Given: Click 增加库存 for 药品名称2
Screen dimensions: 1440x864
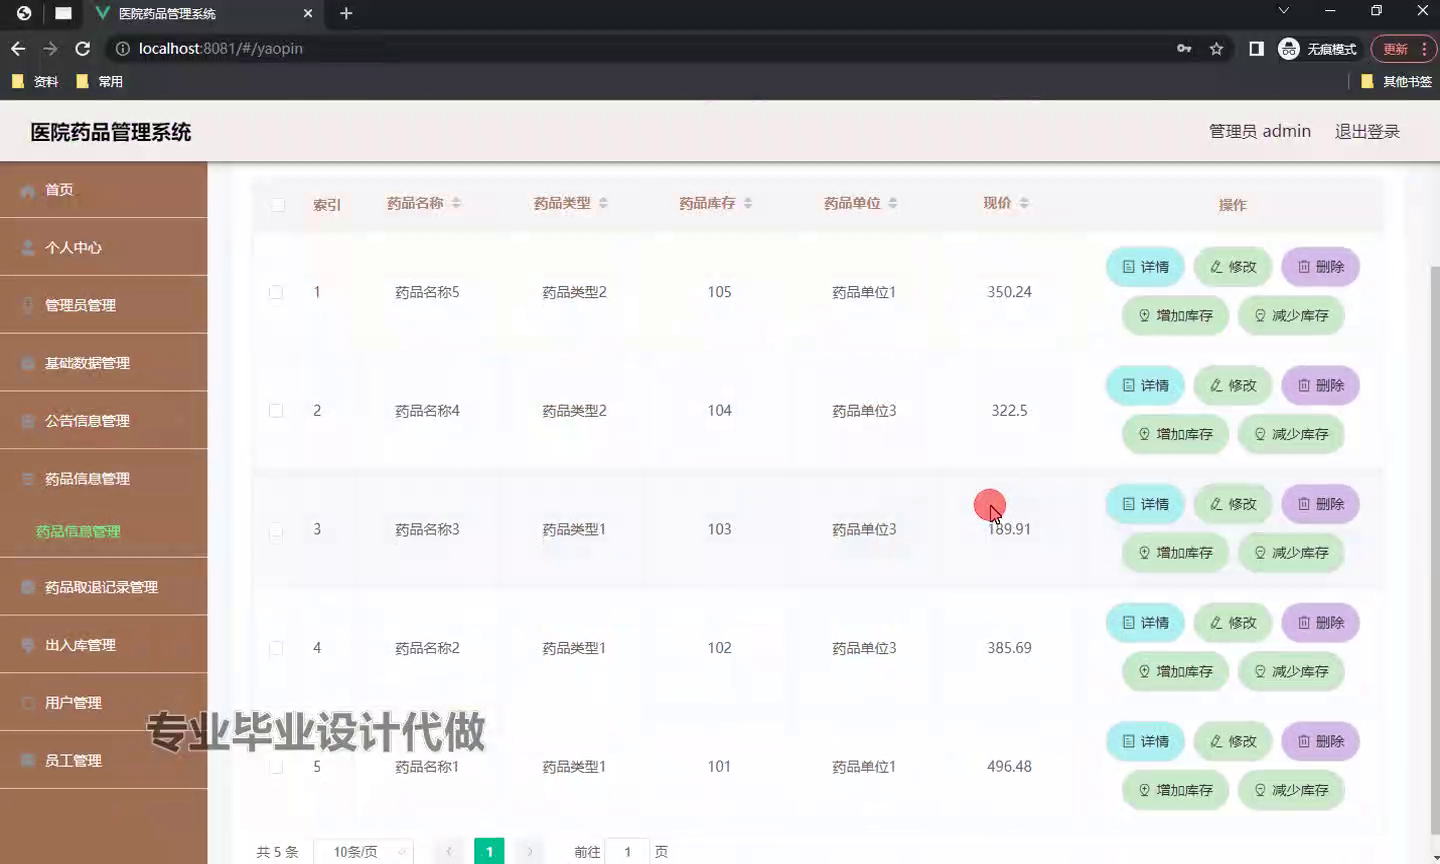Looking at the screenshot, I should click(1175, 671).
